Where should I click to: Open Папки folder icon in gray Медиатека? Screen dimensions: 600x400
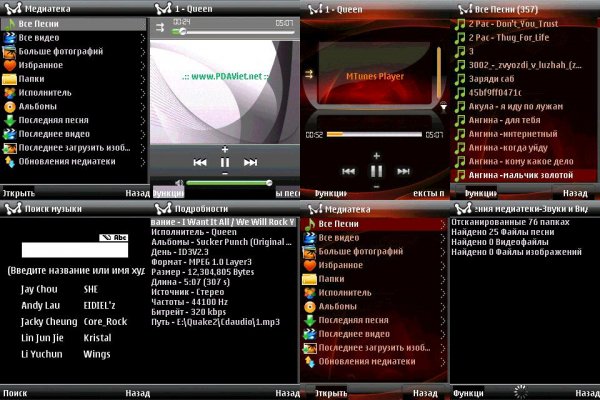[10, 79]
